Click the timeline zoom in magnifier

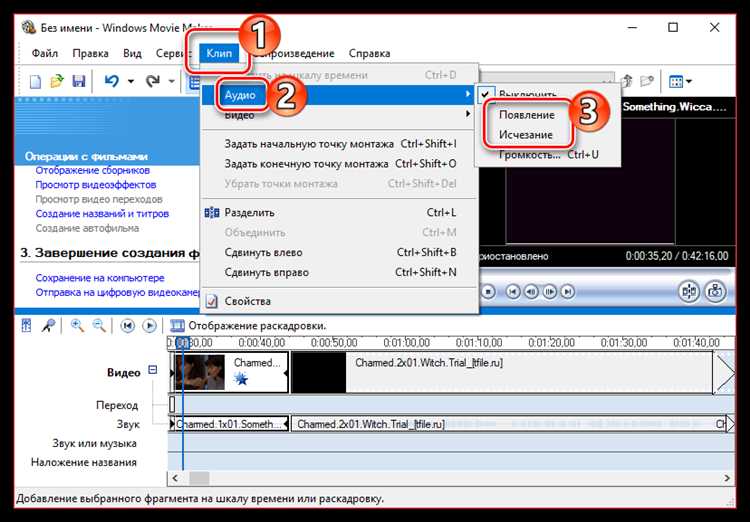[x=77, y=326]
